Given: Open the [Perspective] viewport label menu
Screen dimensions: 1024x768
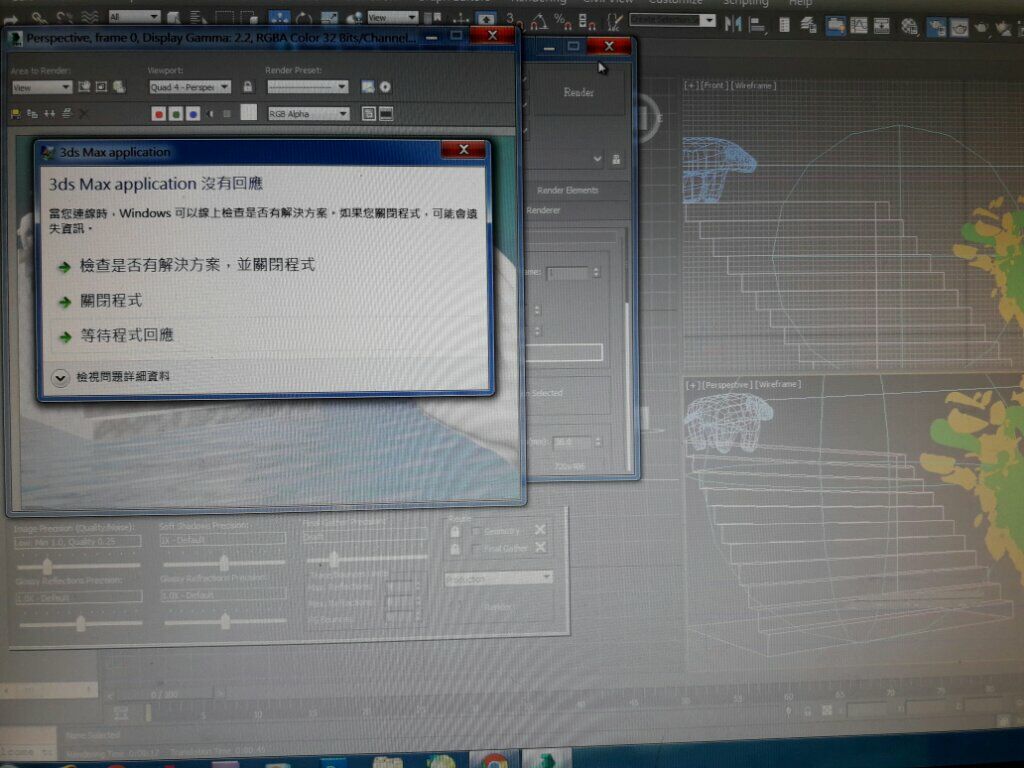Looking at the screenshot, I should (x=726, y=385).
